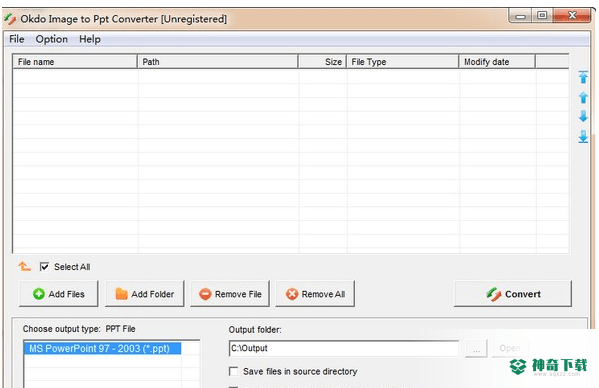Click the Add Folder button
The width and height of the screenshot is (599, 388).
point(144,294)
